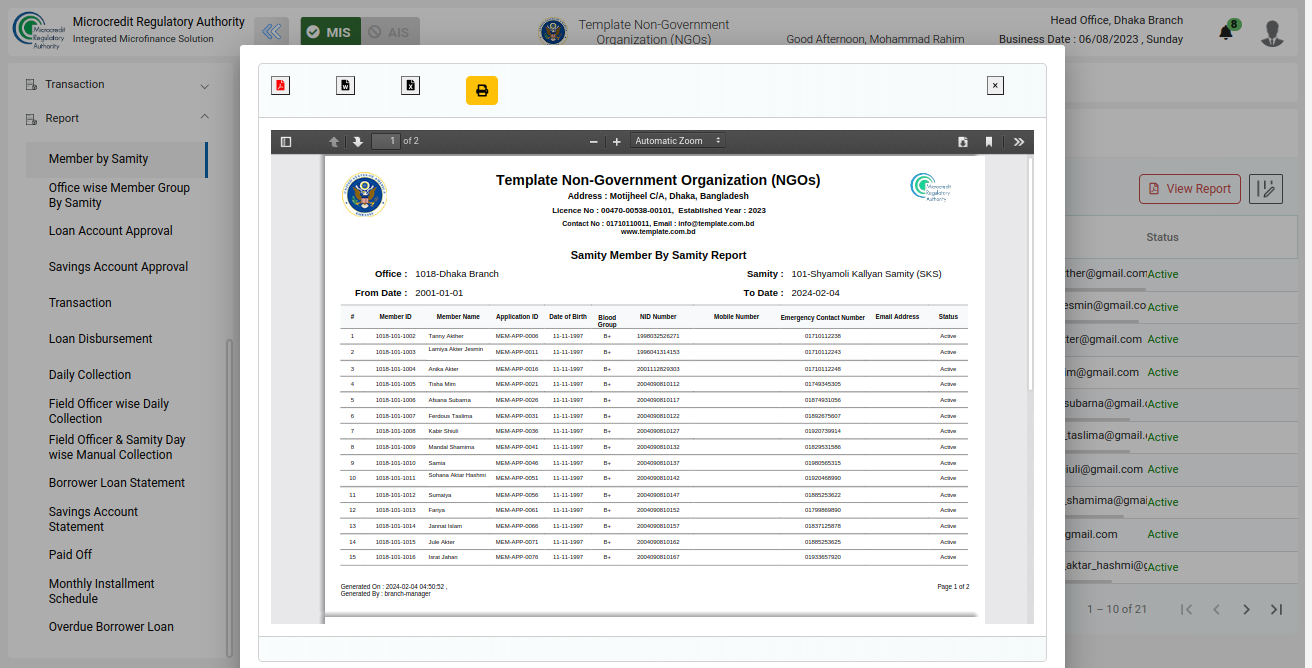The image size is (1312, 668).
Task: Export the report as Excel file
Action: (410, 85)
